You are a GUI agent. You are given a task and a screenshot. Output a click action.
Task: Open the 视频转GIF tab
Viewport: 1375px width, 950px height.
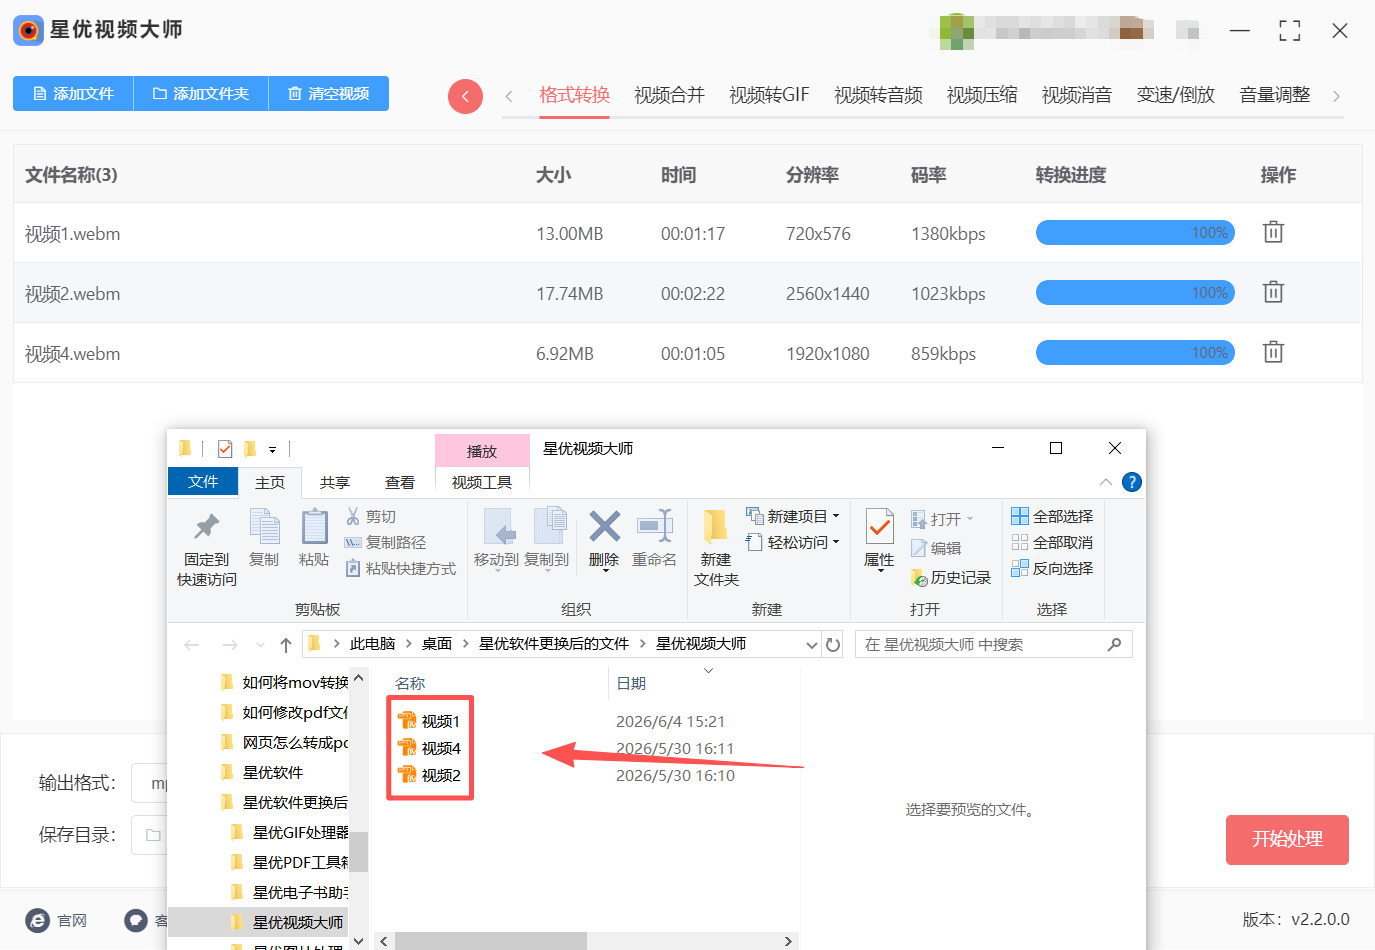point(769,95)
